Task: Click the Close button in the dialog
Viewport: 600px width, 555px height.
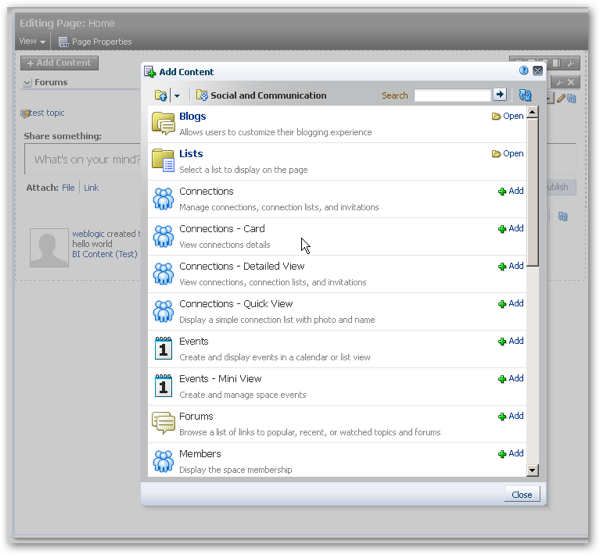Action: 522,495
